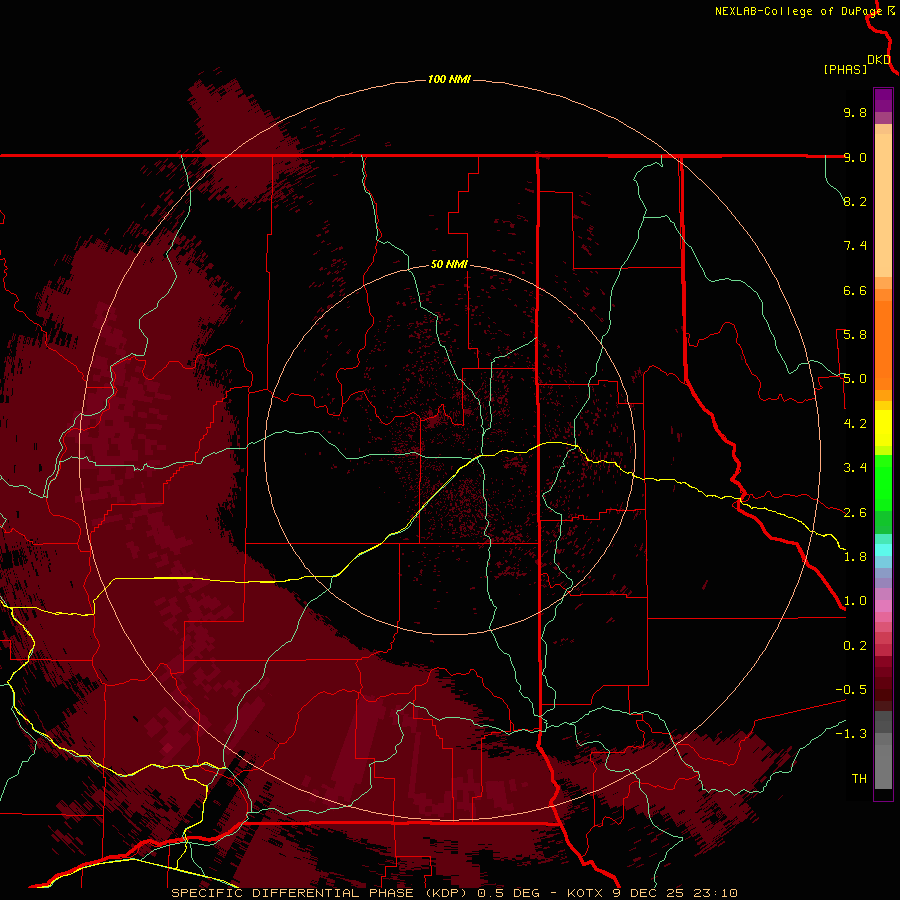
Task: Pick the bright green segment of the color bar
Action: [883, 483]
